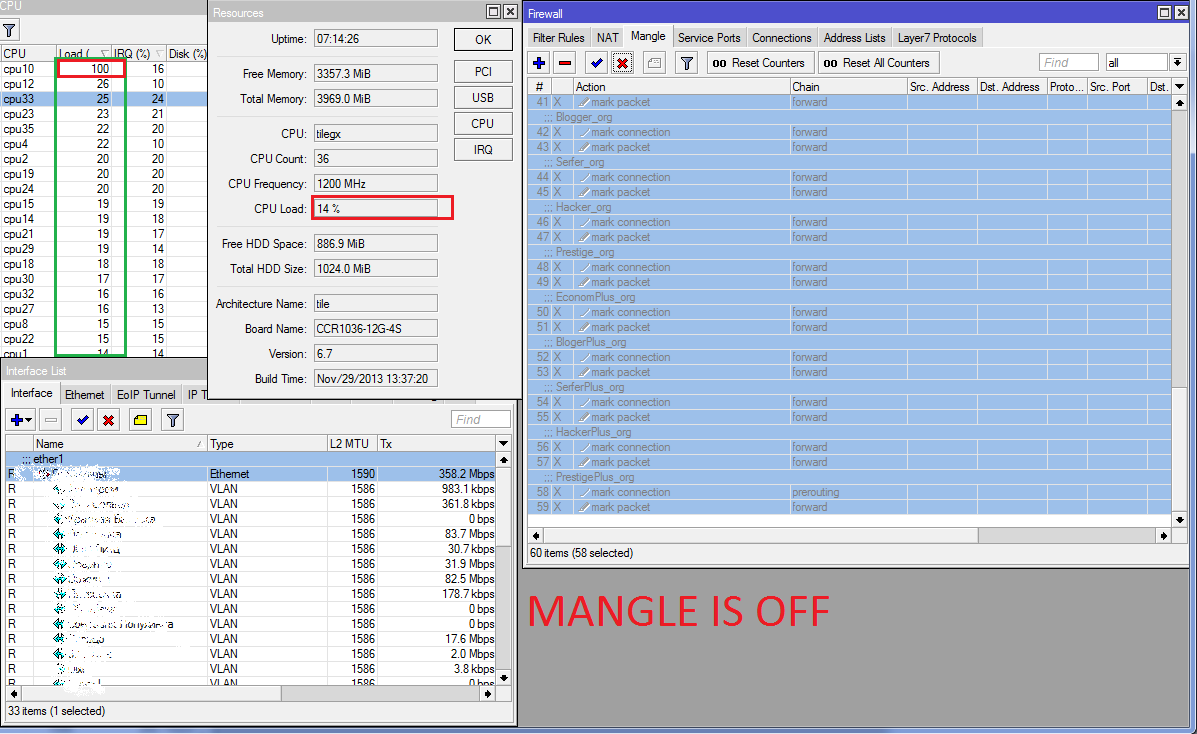Screen dimensions: 1197x734
Task: Click the blue plus add button in Firewall
Action: coord(539,63)
